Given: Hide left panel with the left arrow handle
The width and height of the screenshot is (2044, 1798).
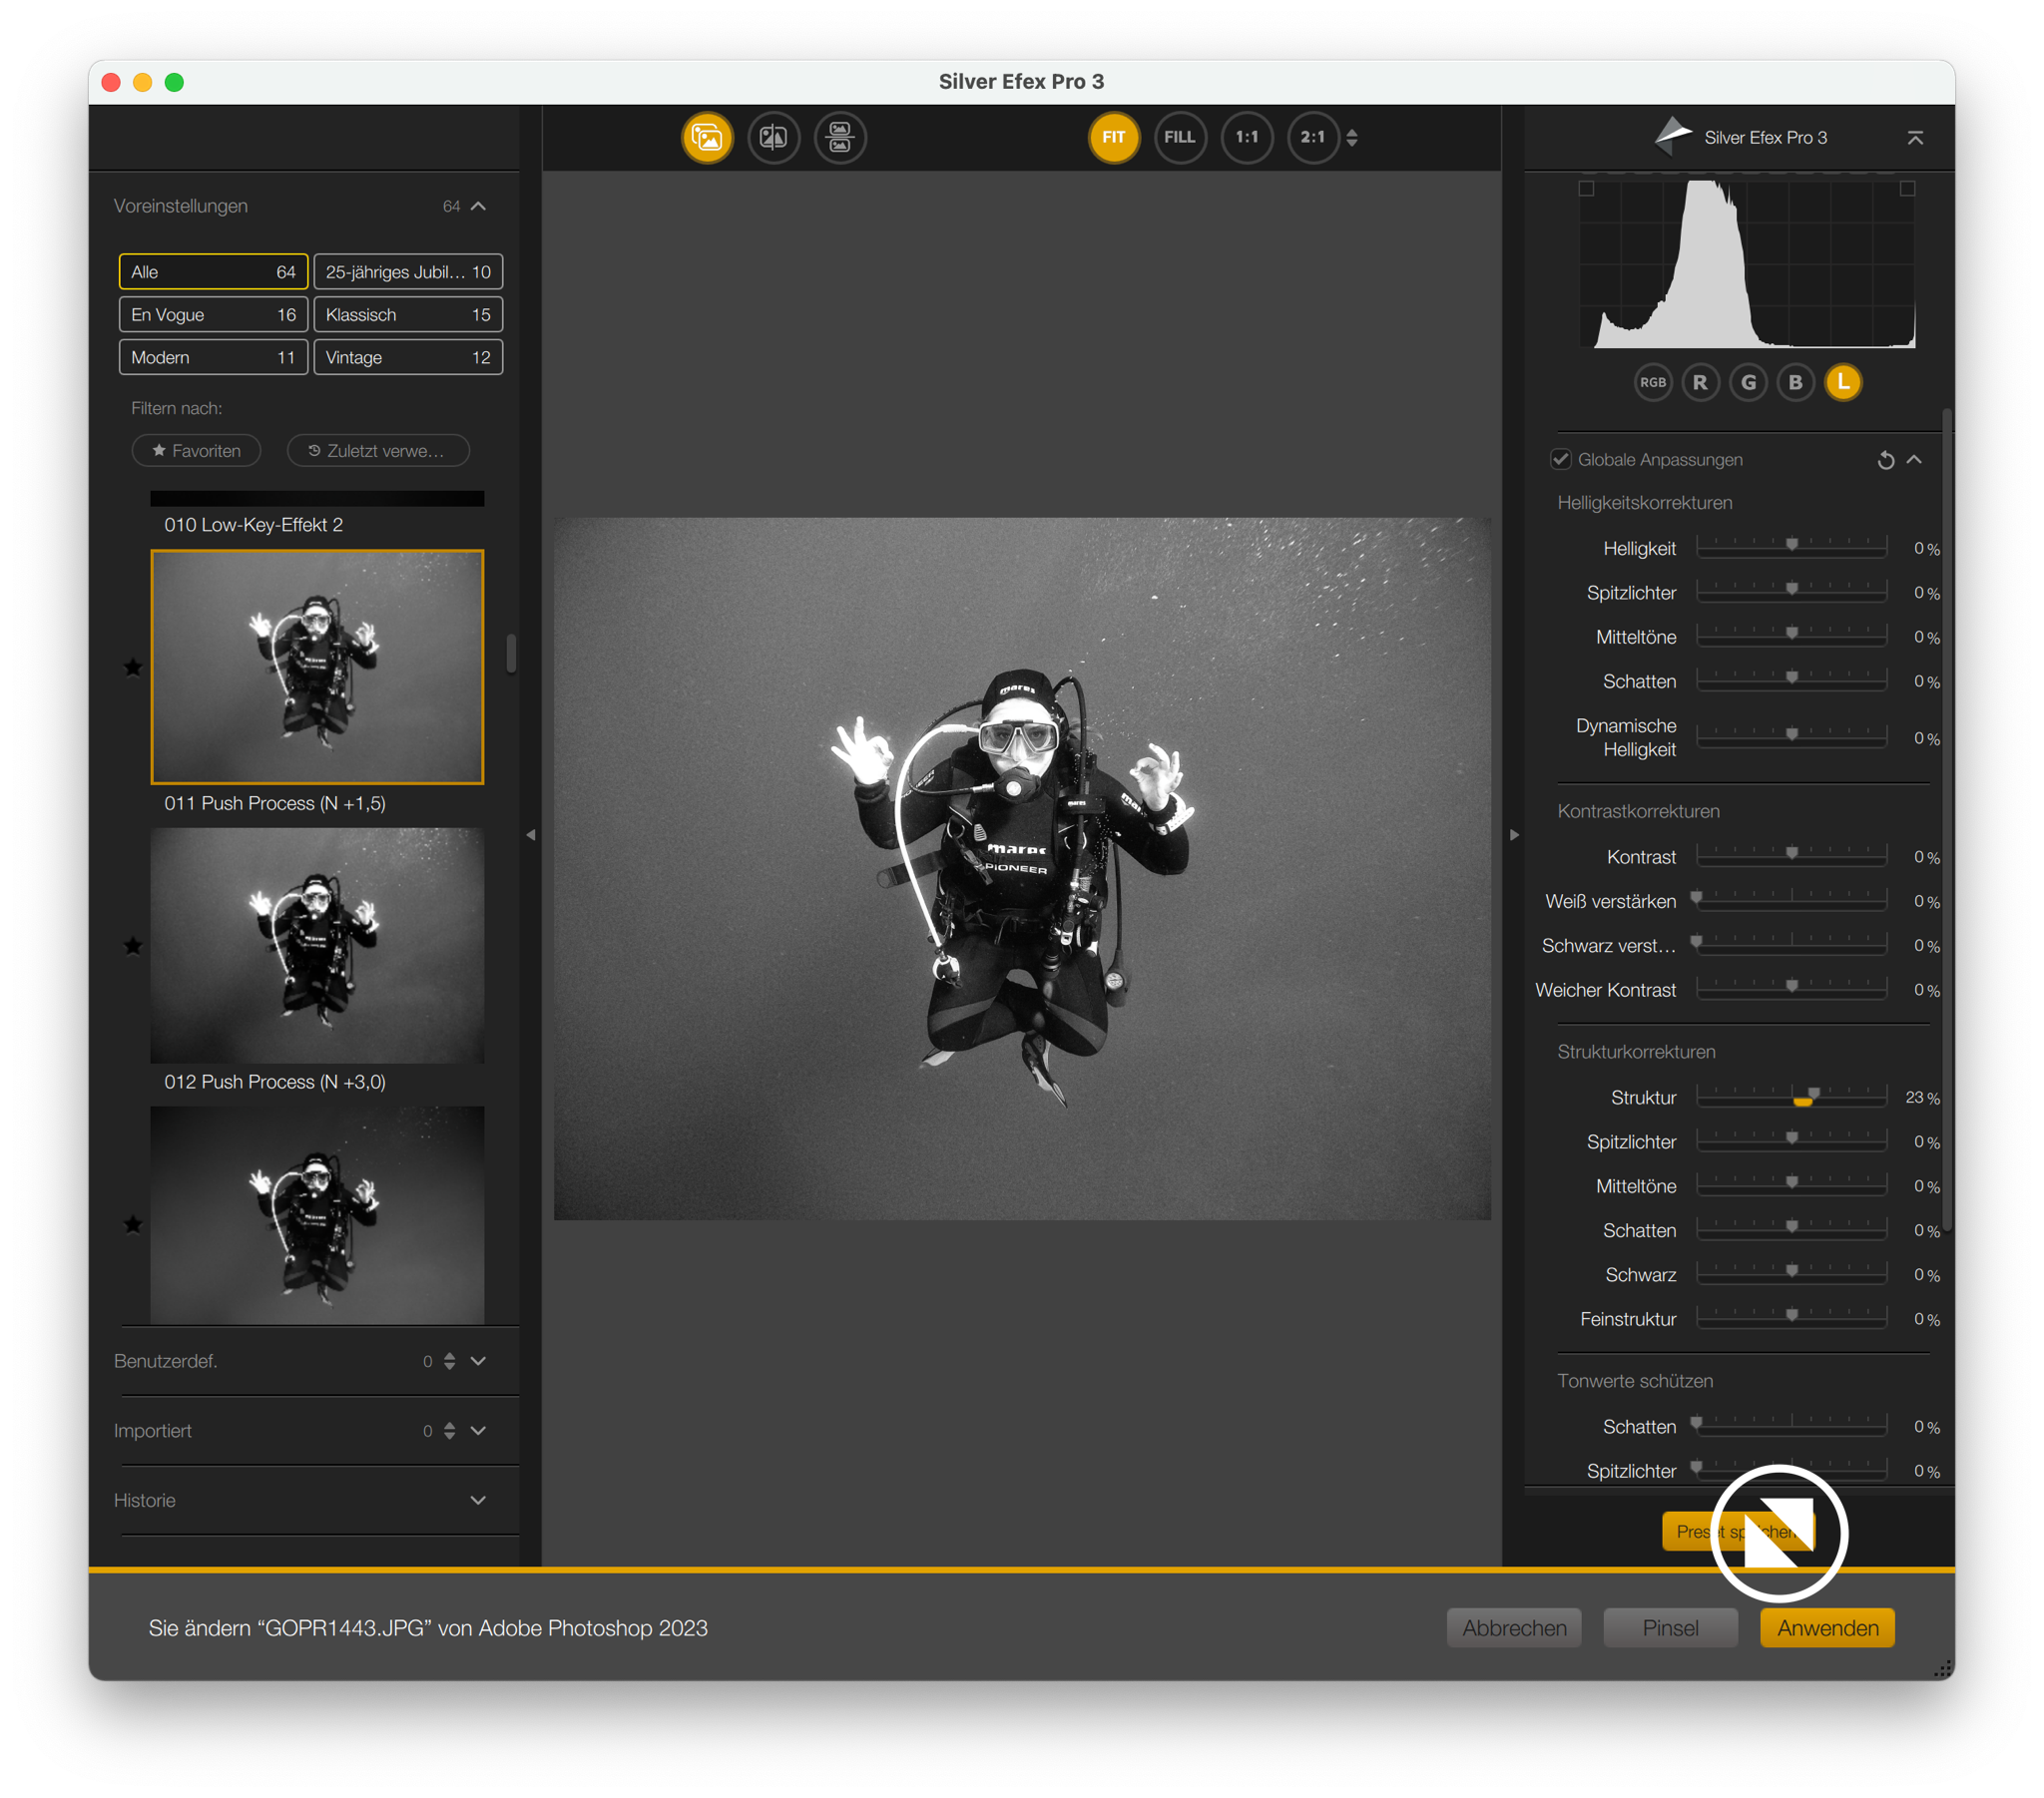Looking at the screenshot, I should pos(531,834).
